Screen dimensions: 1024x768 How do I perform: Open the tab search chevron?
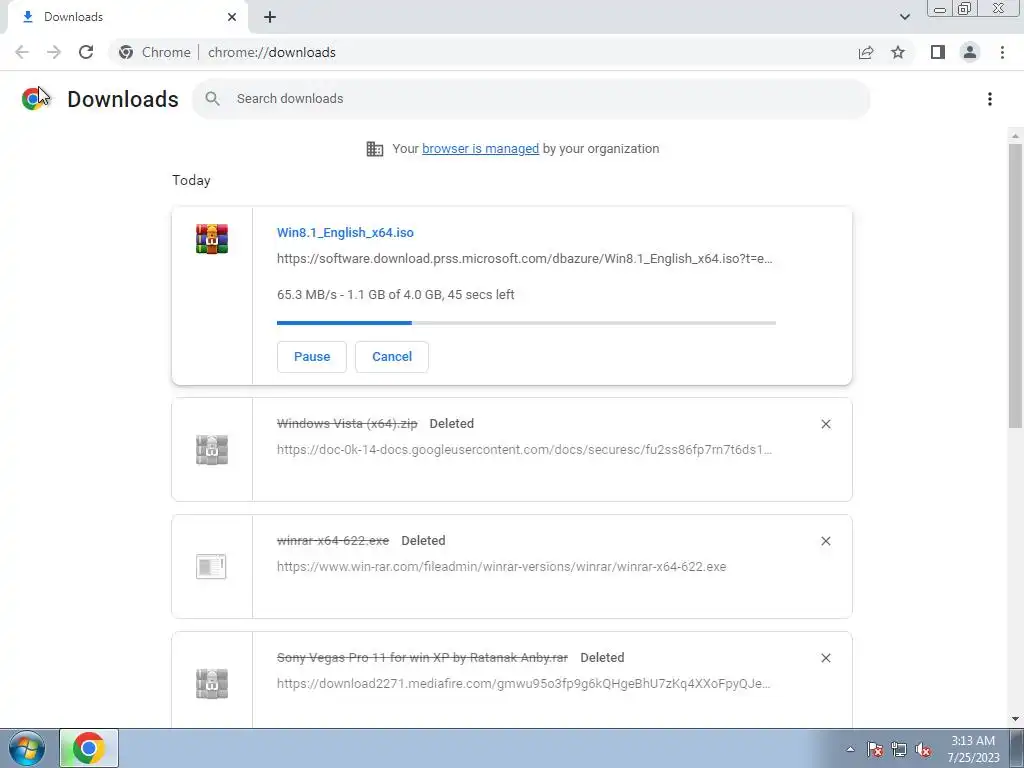(x=904, y=17)
